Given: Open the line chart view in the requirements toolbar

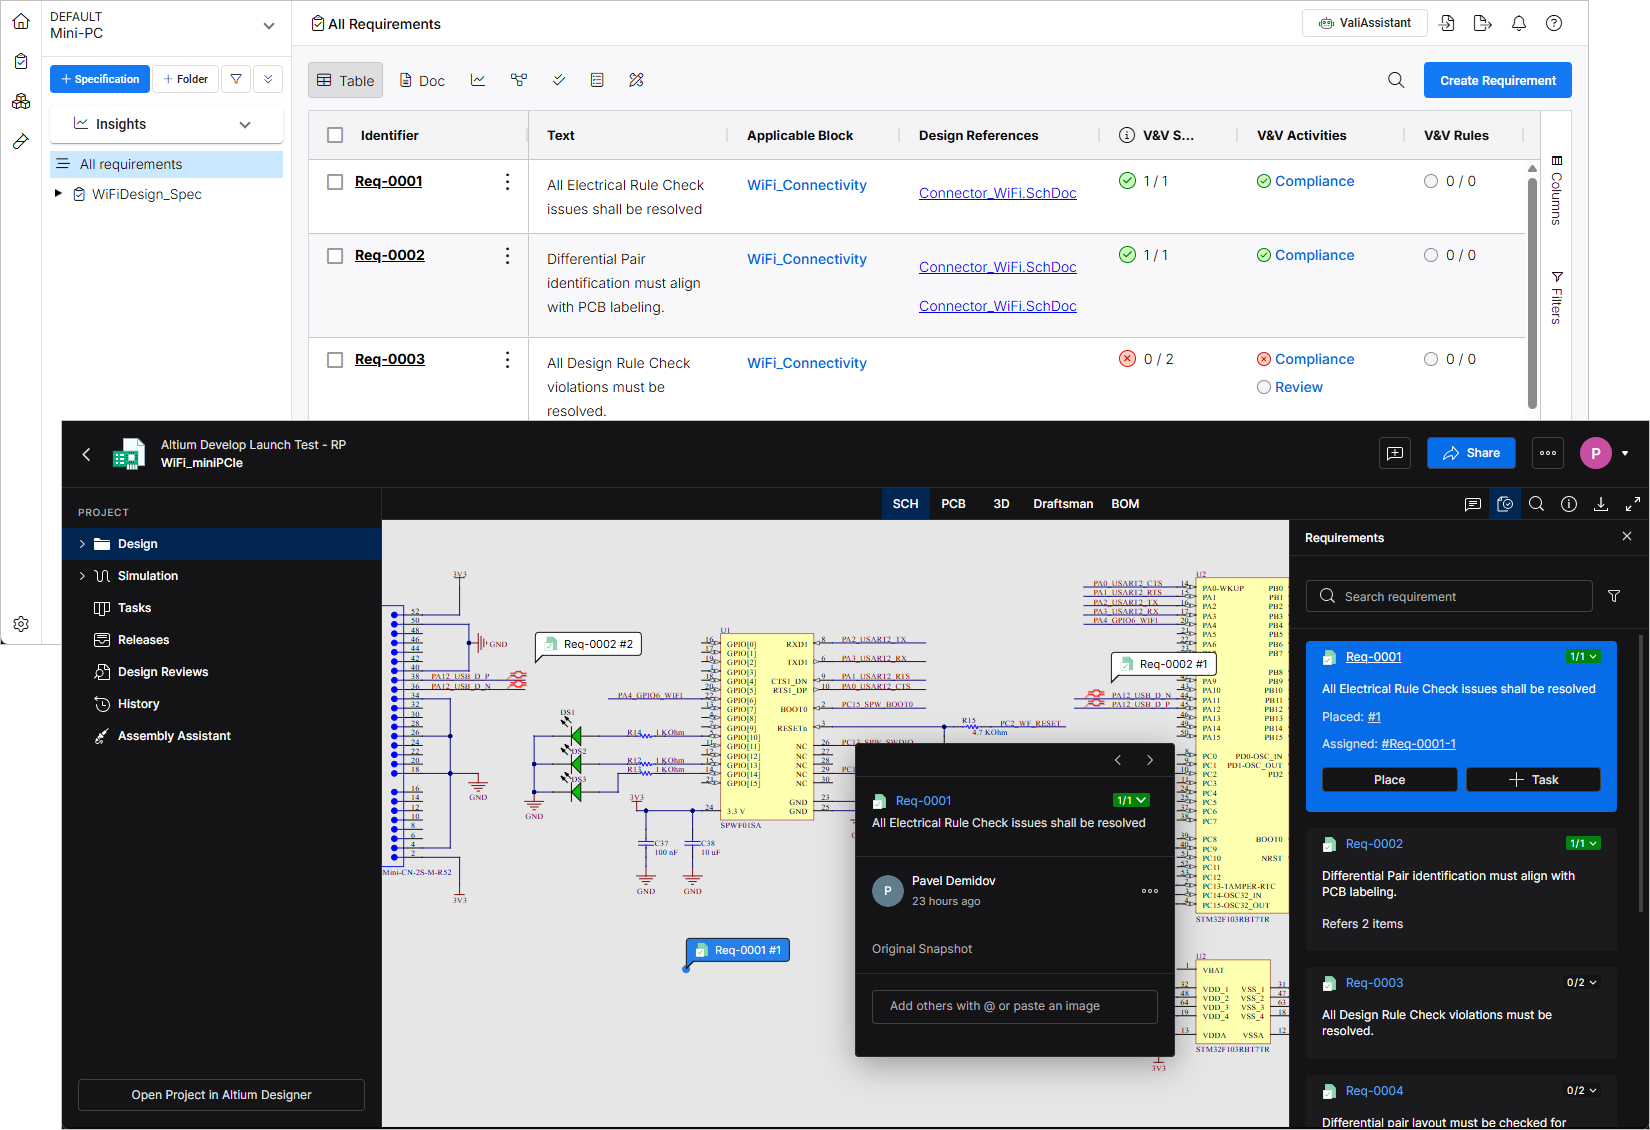Looking at the screenshot, I should 478,80.
